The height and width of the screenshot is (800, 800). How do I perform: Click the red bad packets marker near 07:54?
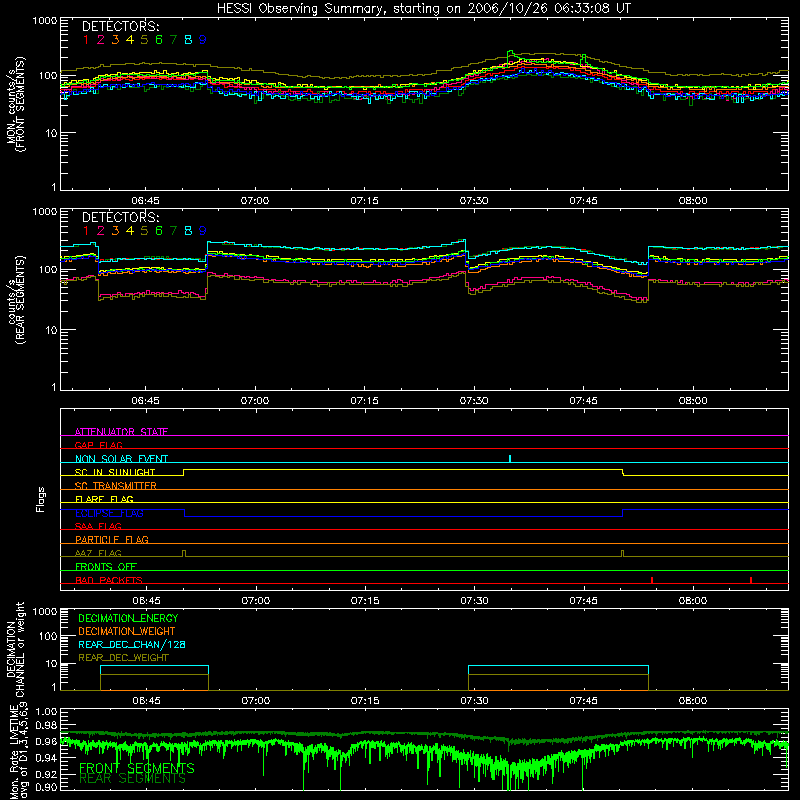click(652, 580)
